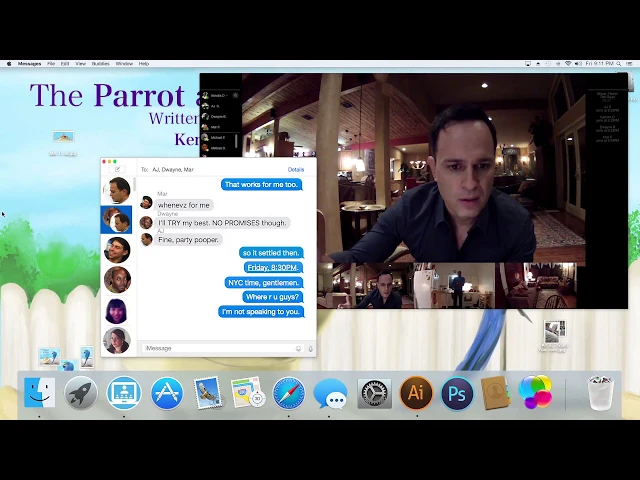Click the Message text input field

222,348
